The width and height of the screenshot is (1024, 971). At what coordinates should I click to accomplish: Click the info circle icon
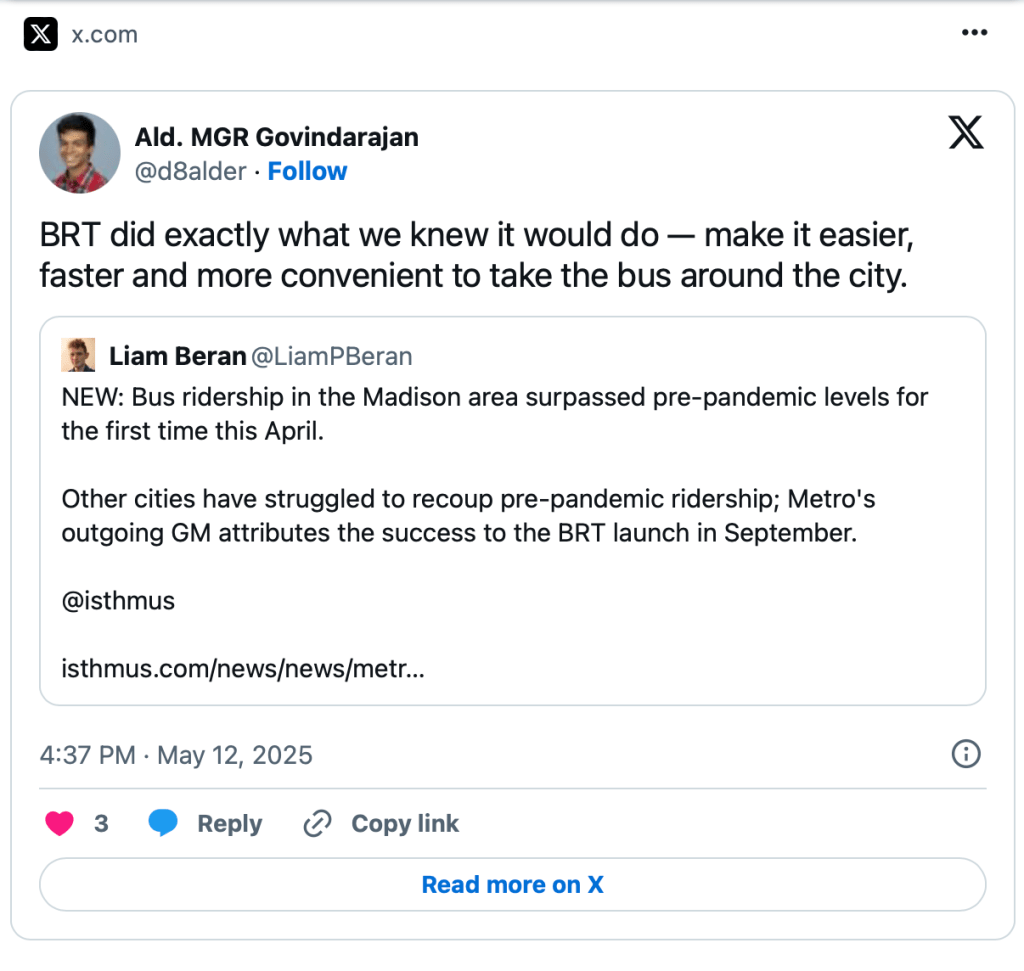[x=965, y=755]
